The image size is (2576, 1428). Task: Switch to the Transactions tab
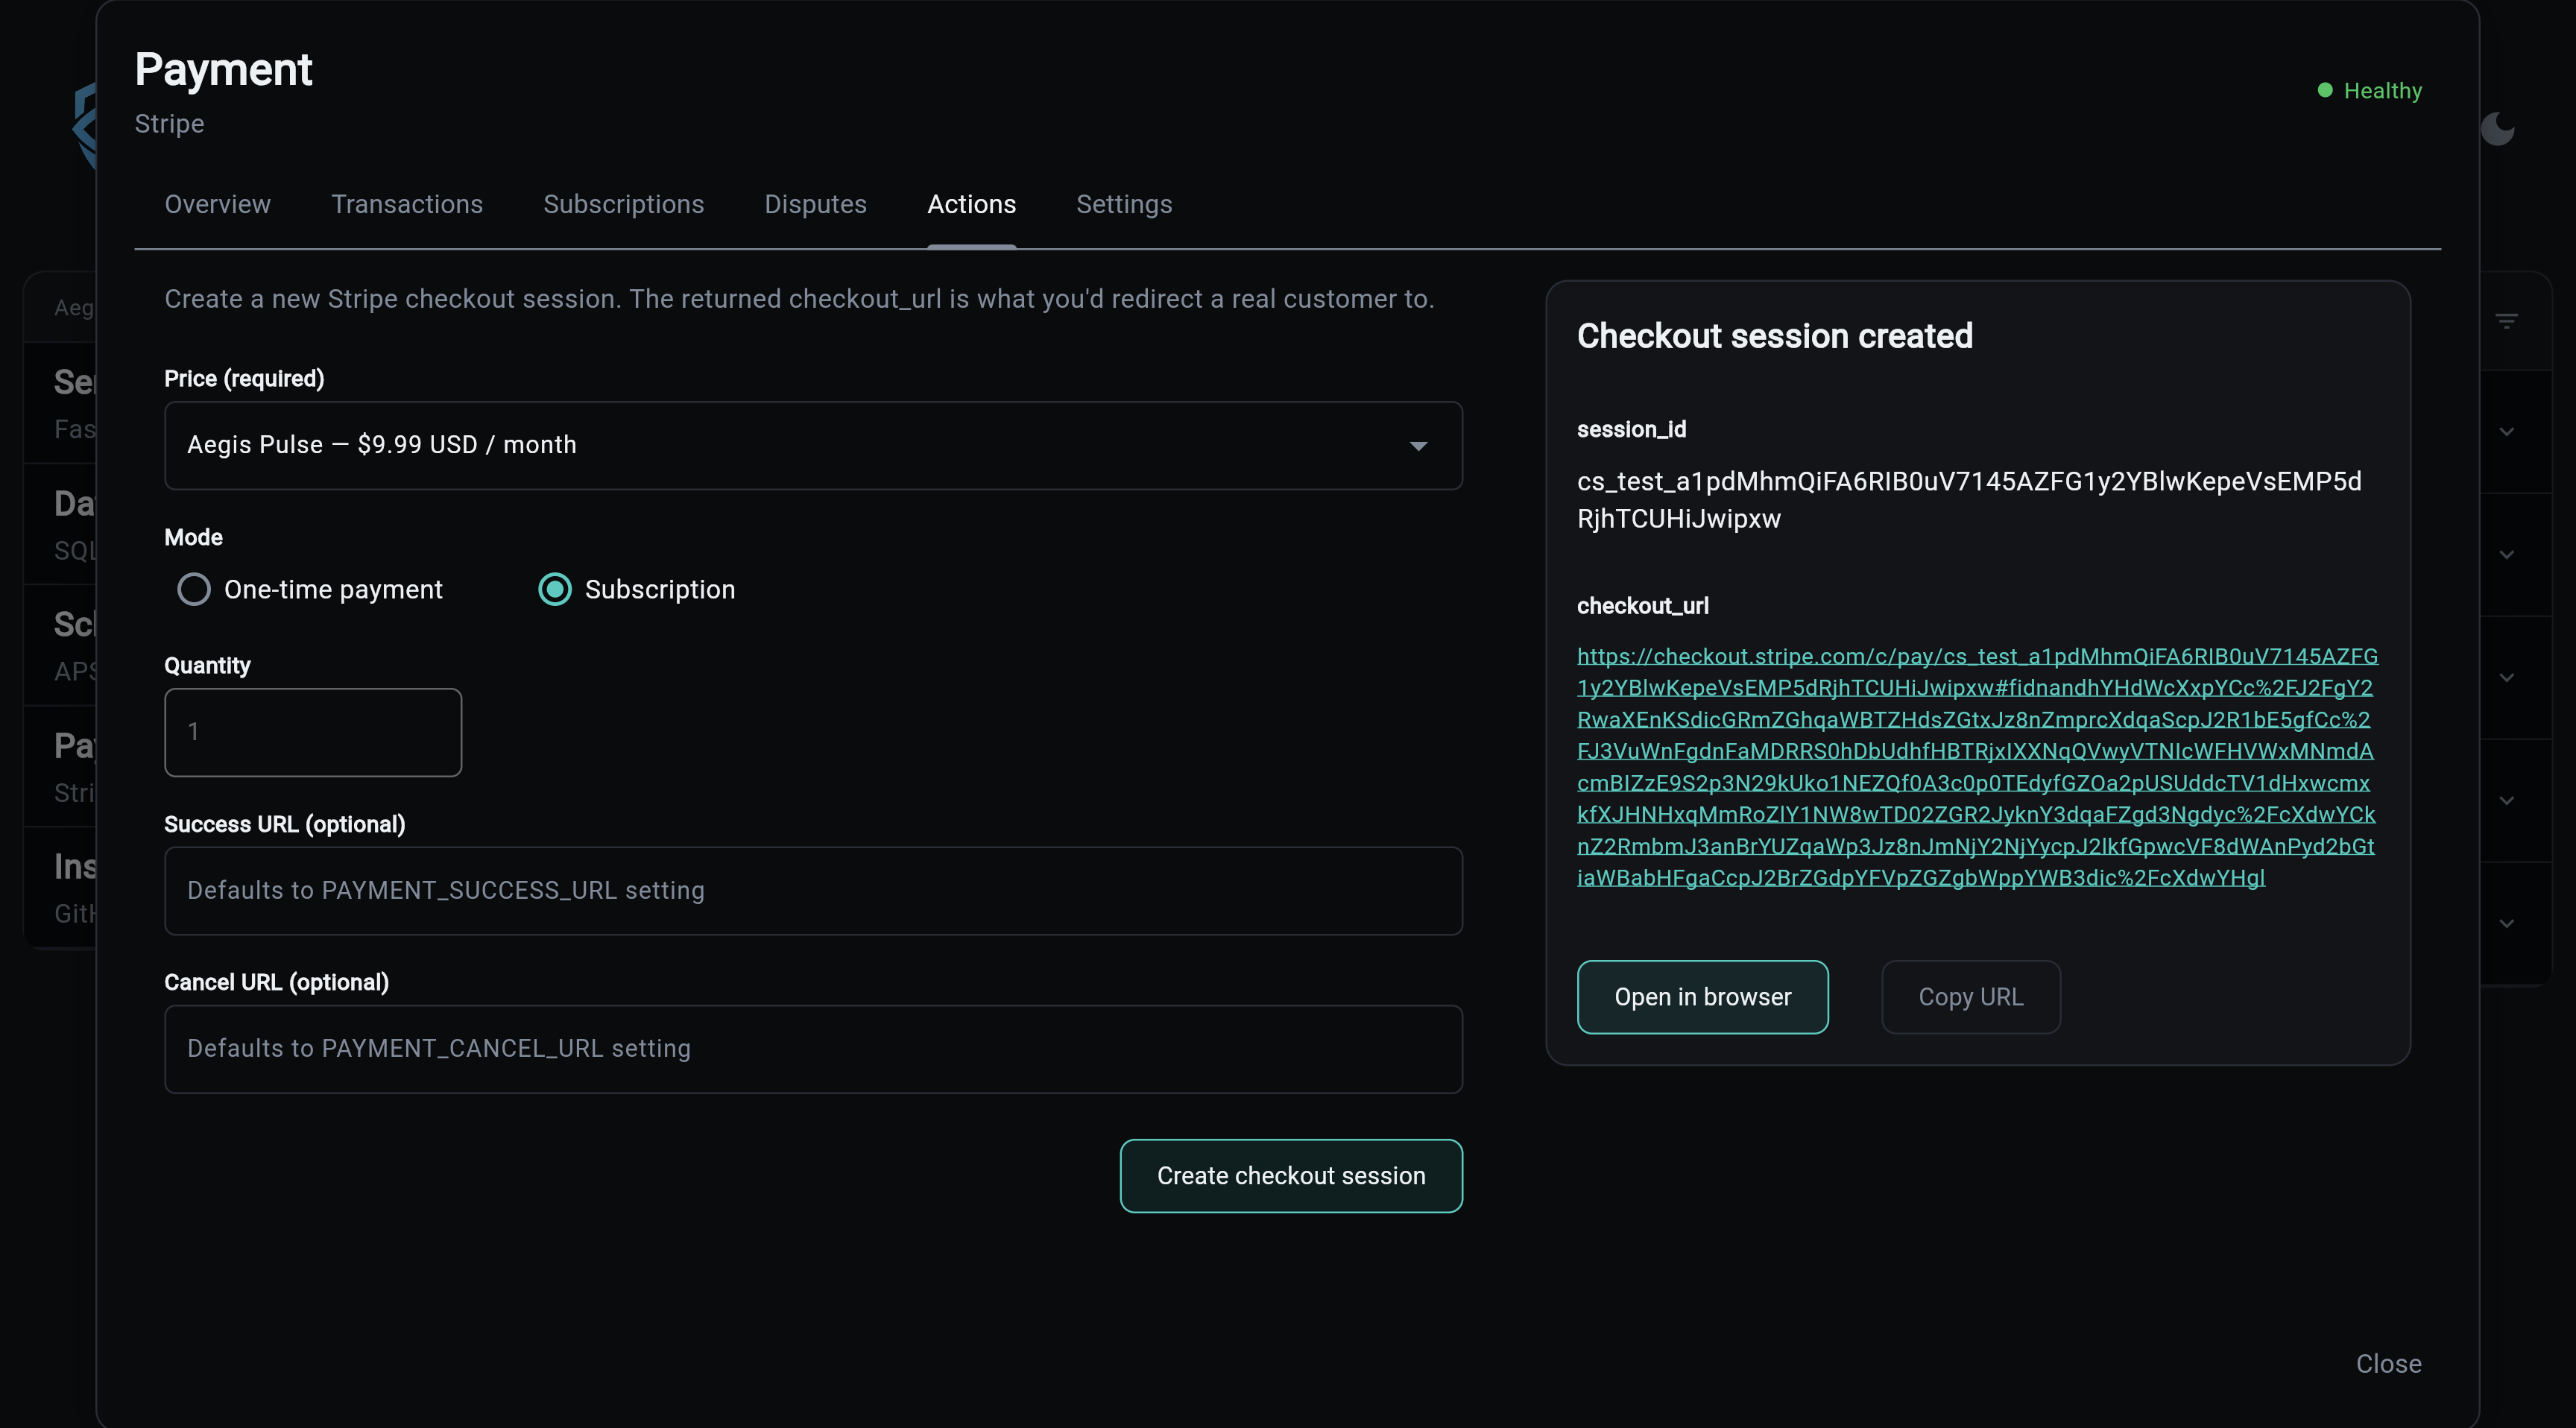(x=406, y=204)
